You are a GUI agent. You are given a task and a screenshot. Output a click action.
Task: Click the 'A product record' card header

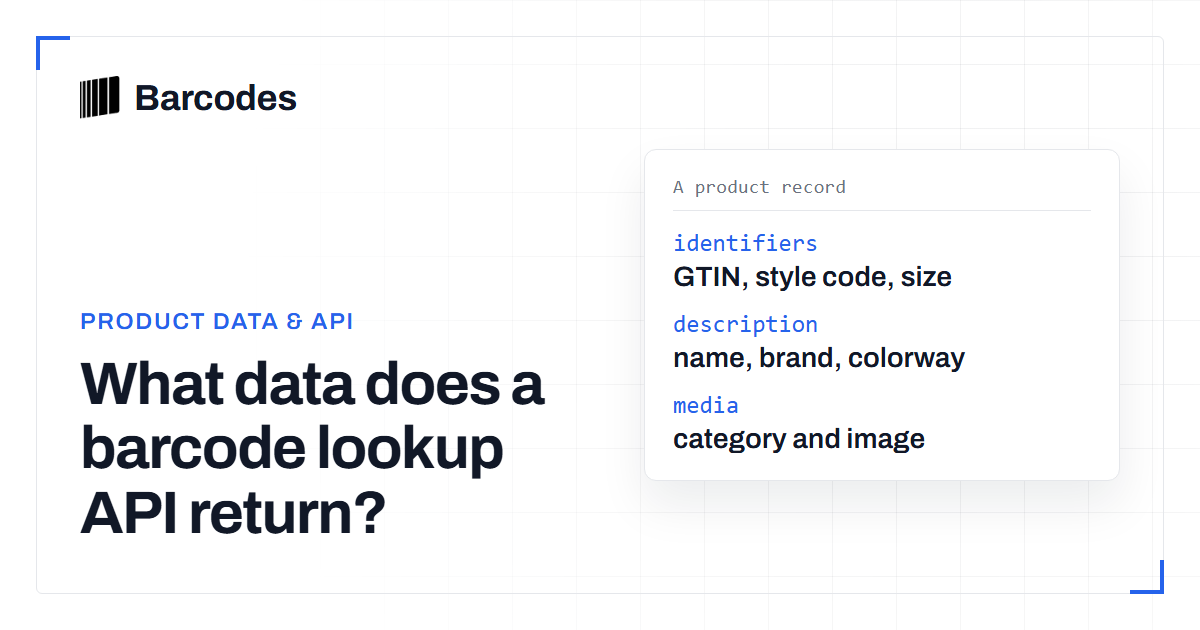click(759, 187)
